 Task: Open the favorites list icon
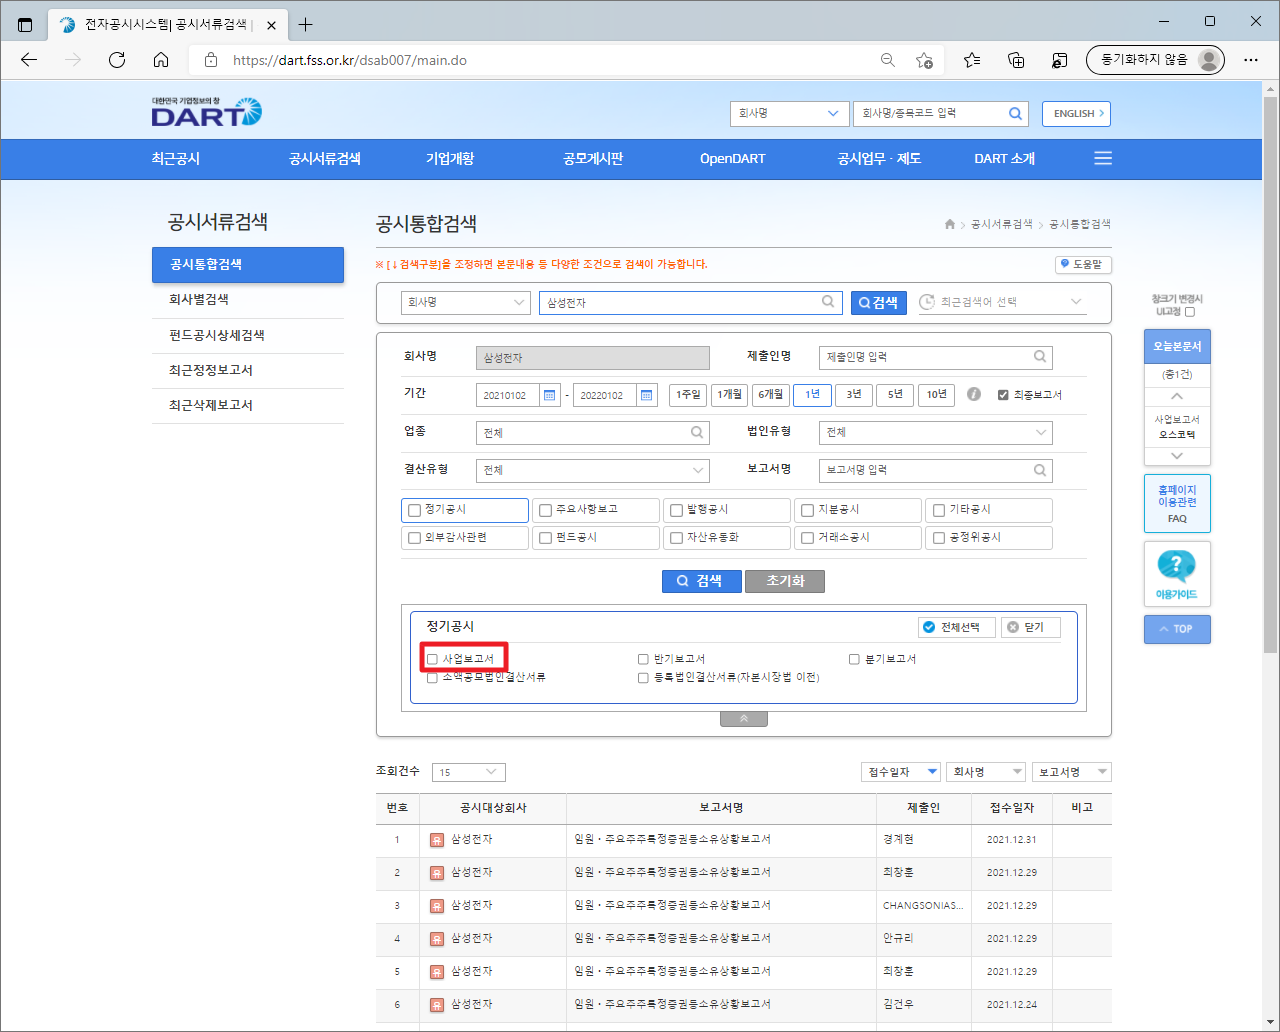(x=972, y=60)
